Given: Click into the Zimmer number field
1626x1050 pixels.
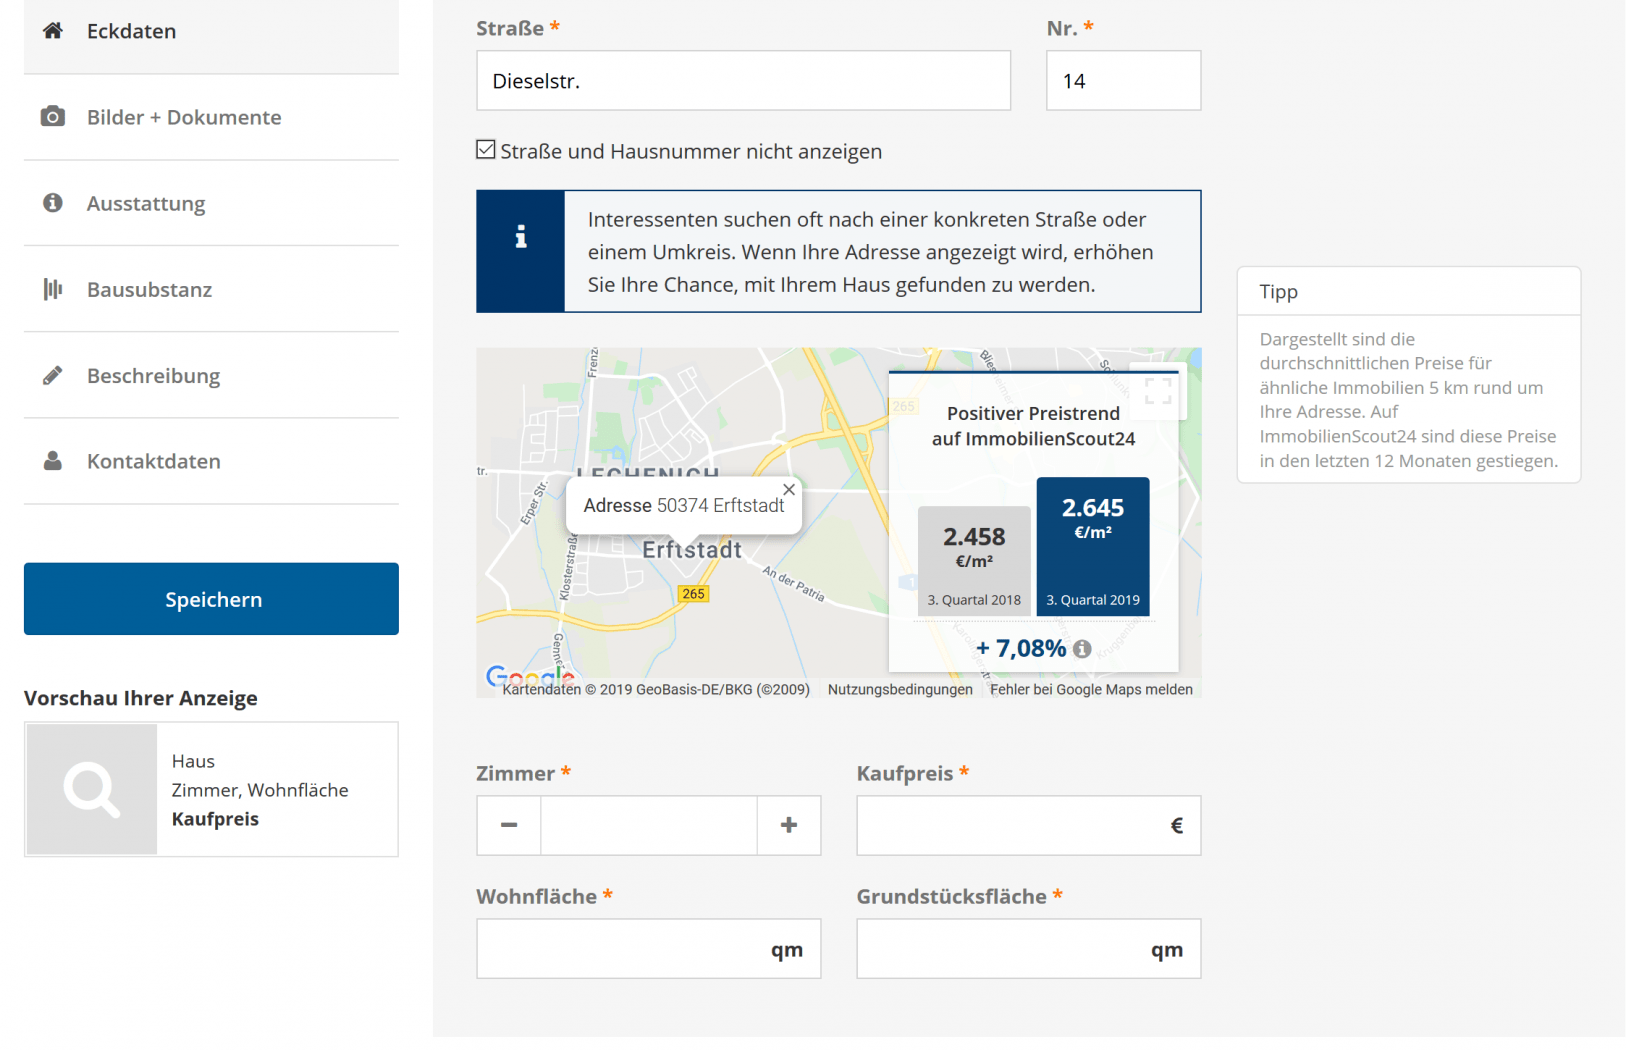Looking at the screenshot, I should [649, 825].
